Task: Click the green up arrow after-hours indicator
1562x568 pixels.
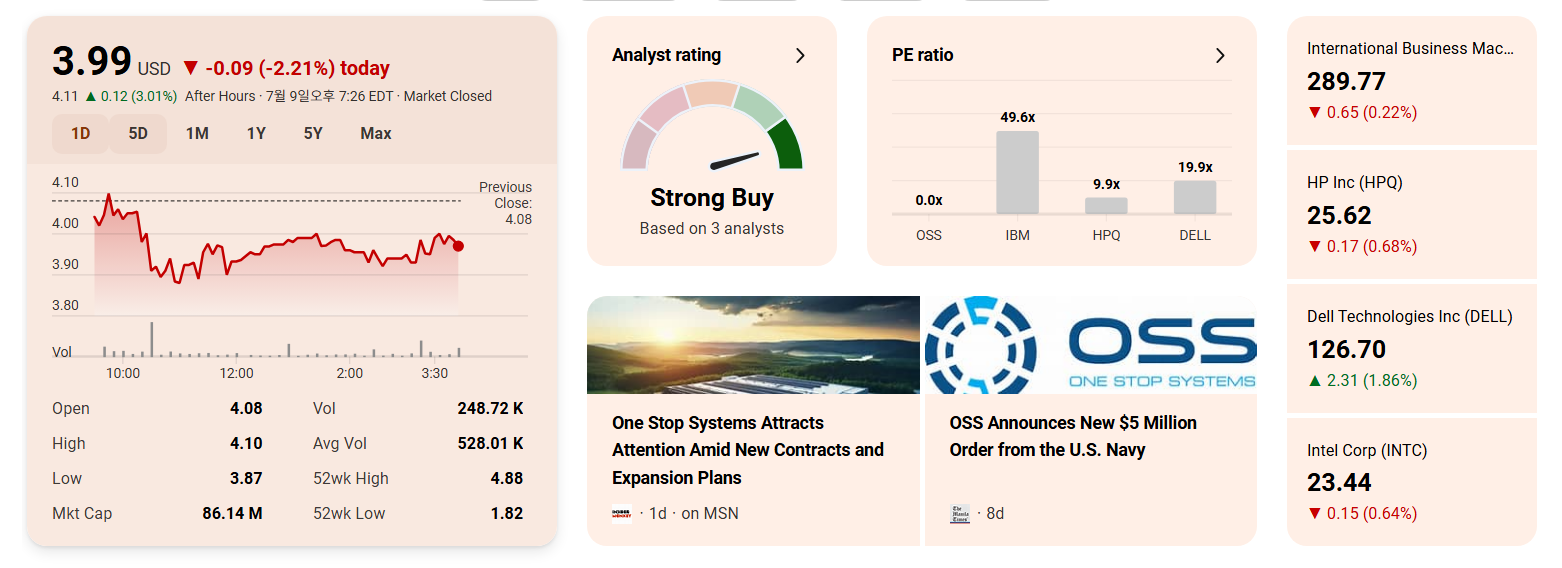Action: point(91,96)
